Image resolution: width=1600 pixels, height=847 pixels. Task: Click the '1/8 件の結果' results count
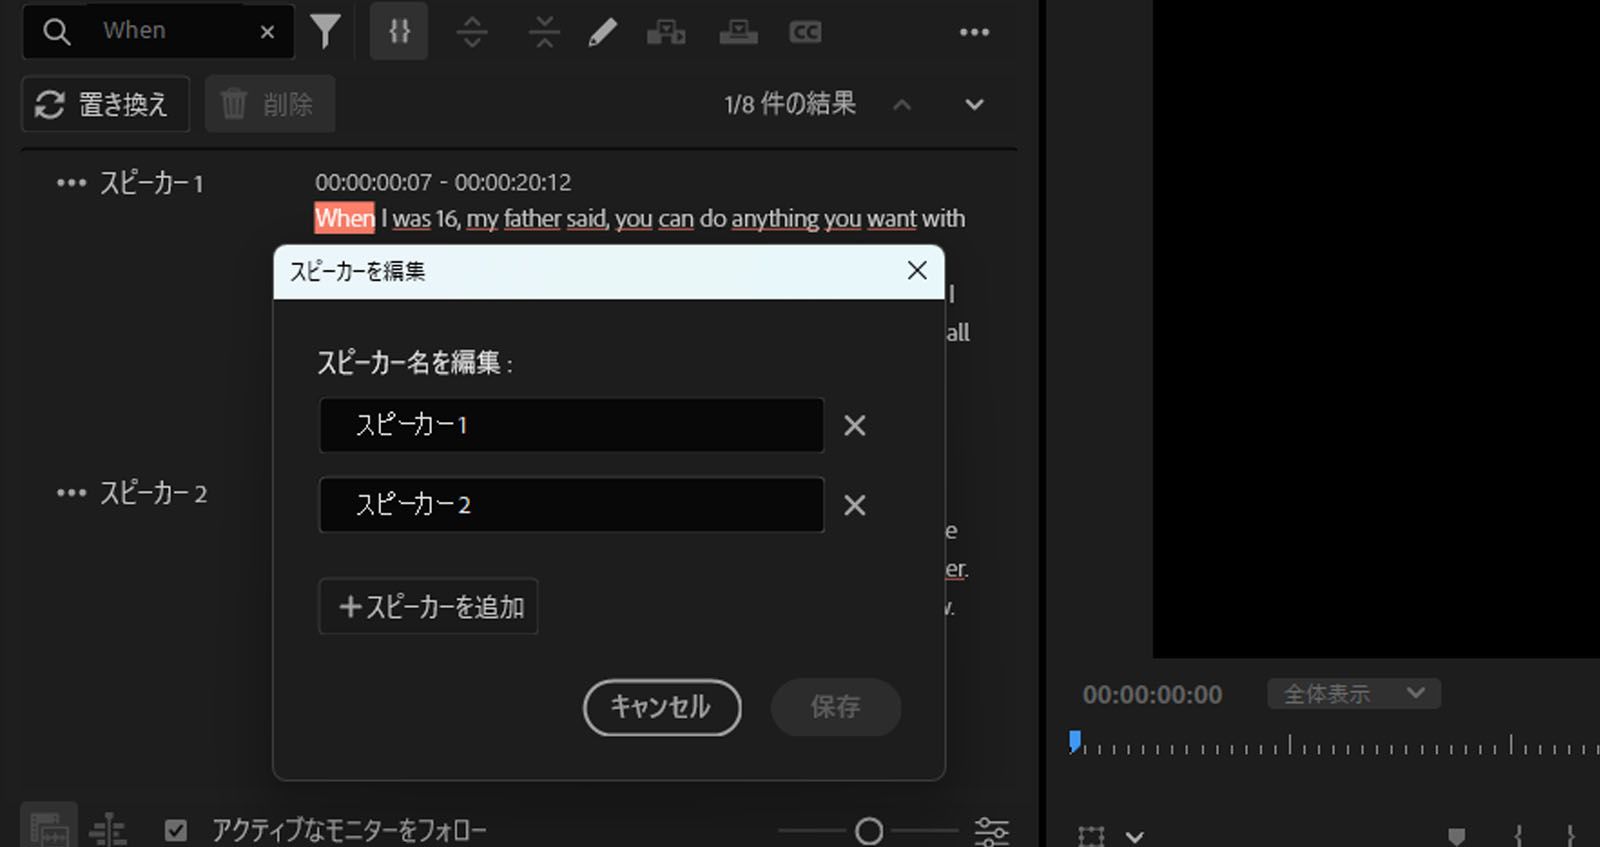click(x=790, y=104)
